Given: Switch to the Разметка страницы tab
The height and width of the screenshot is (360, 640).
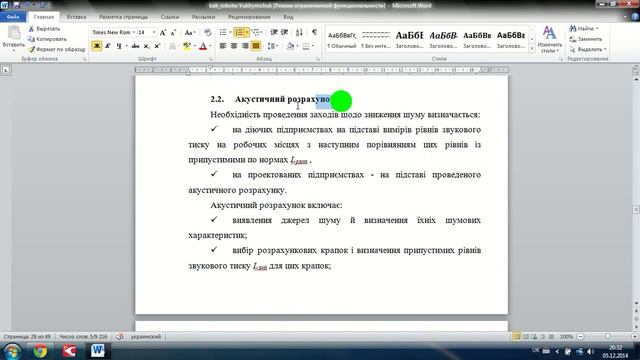Looking at the screenshot, I should click(123, 17).
